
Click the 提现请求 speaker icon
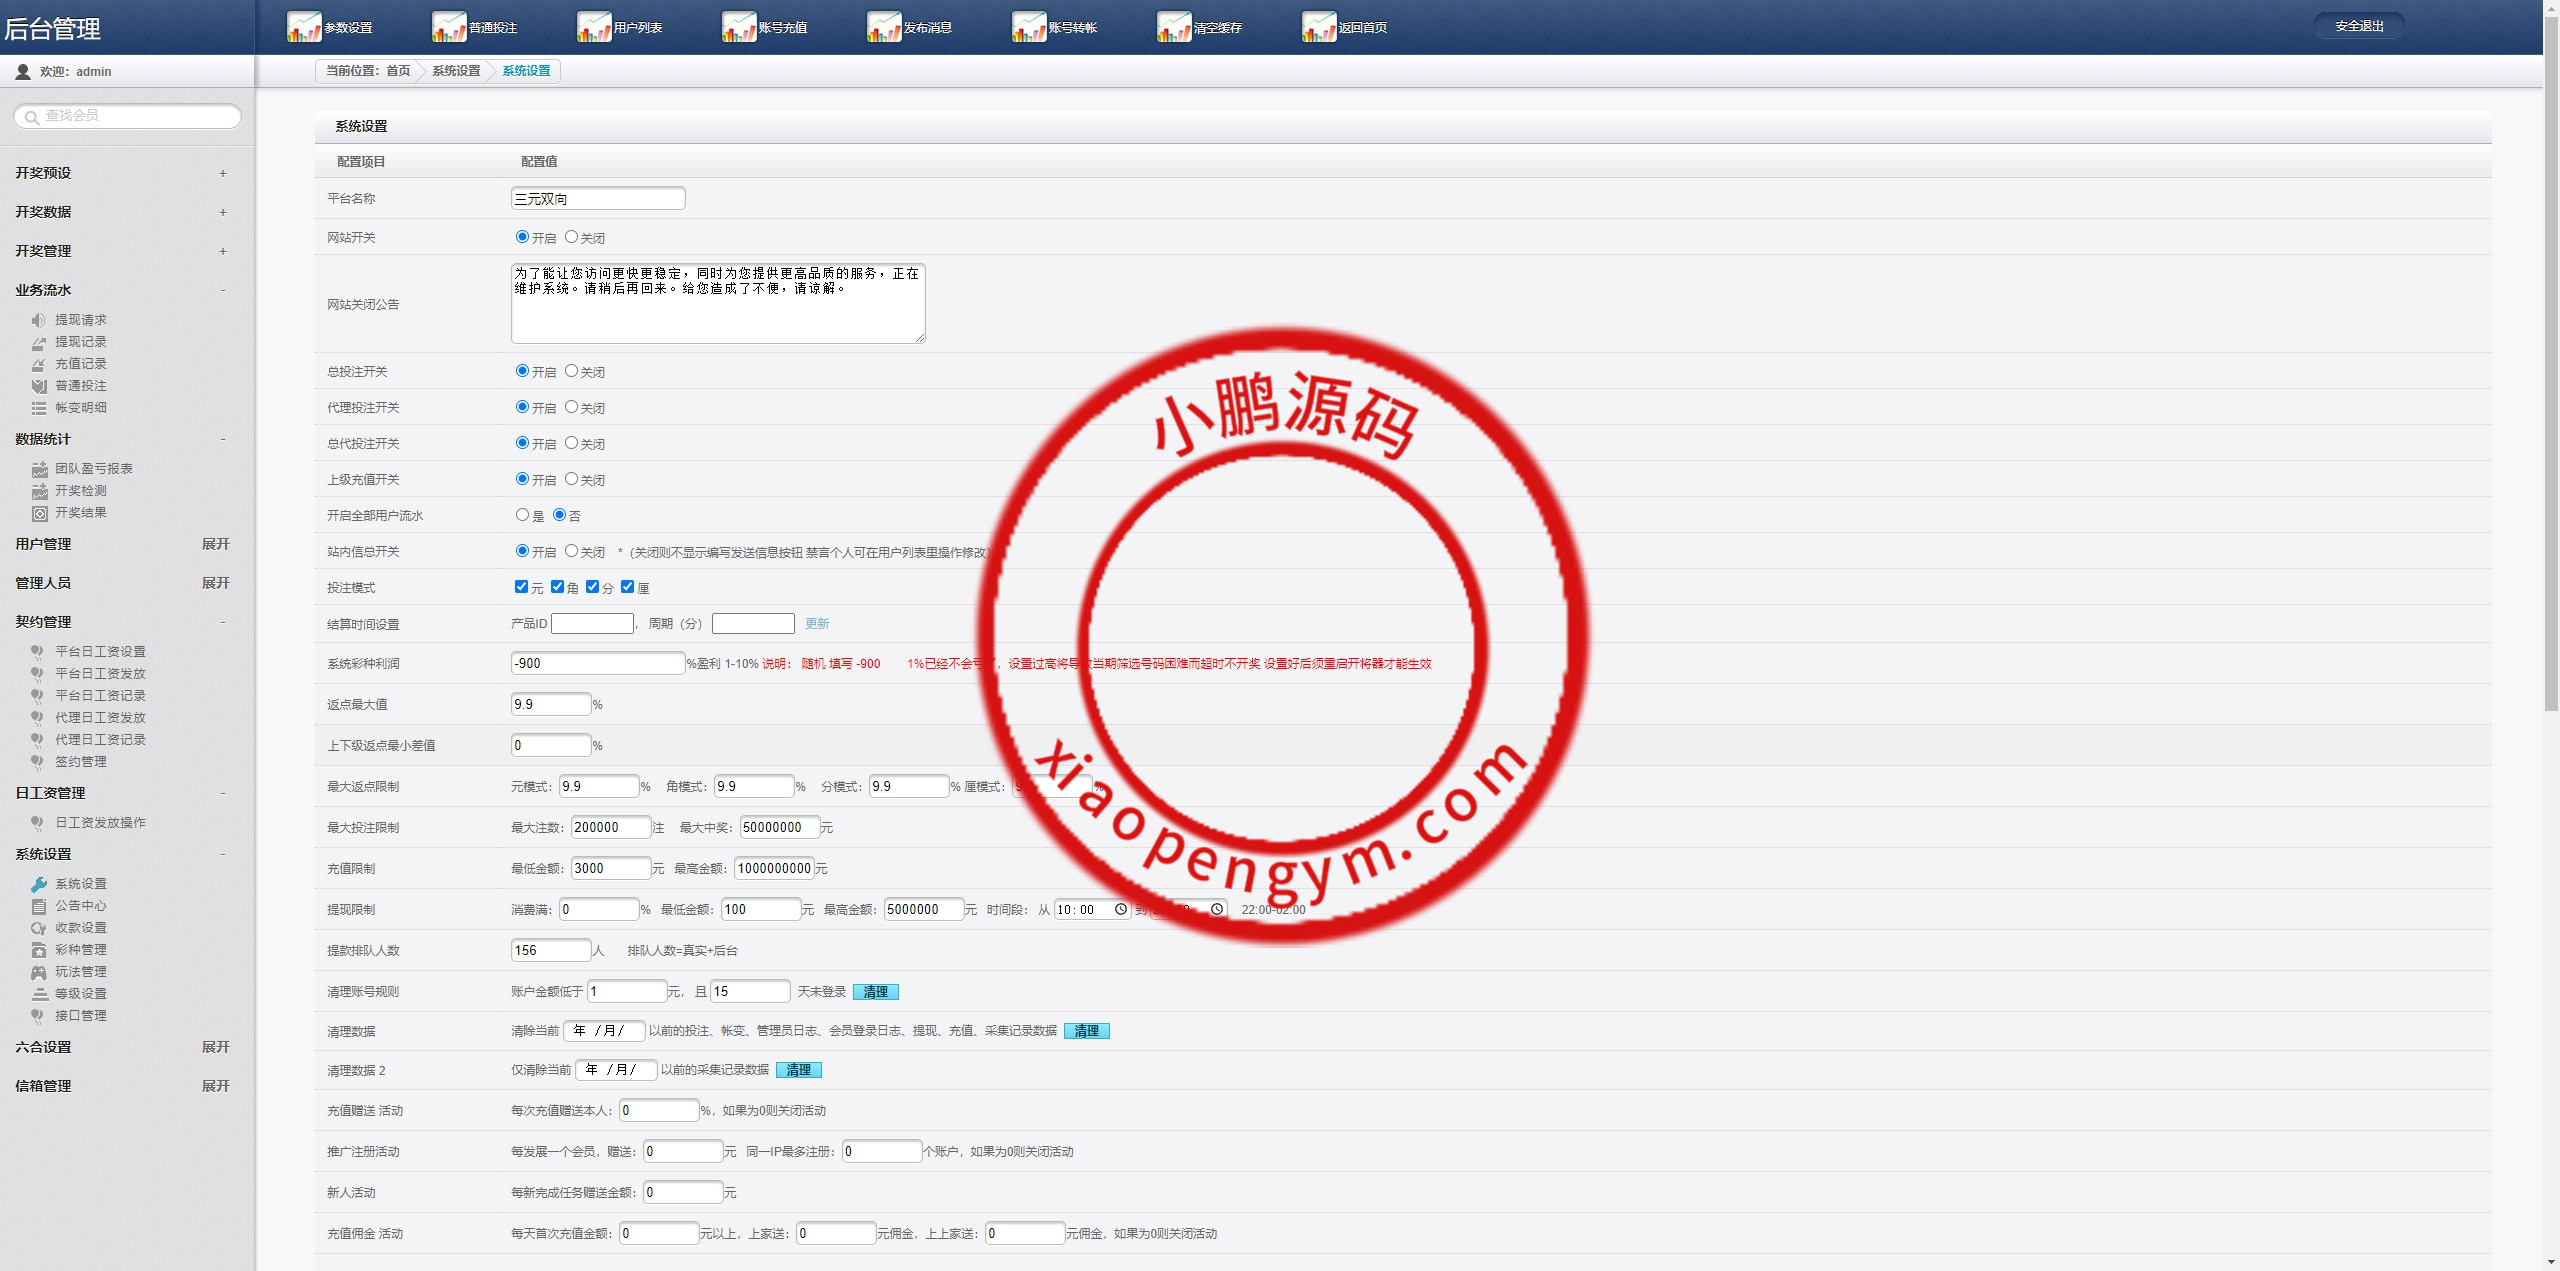pyautogui.click(x=39, y=320)
